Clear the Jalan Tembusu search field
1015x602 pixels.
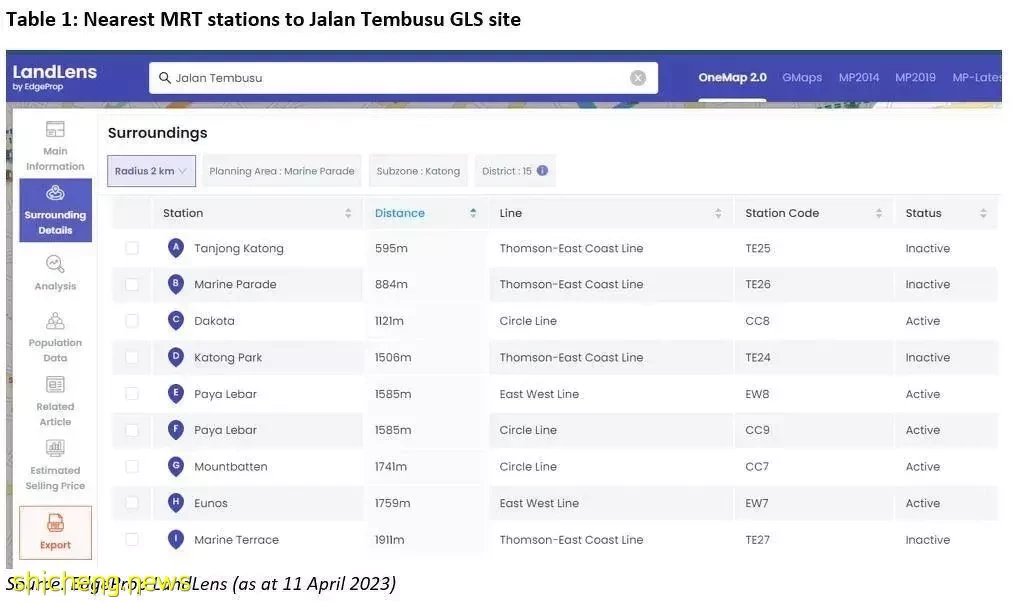638,78
